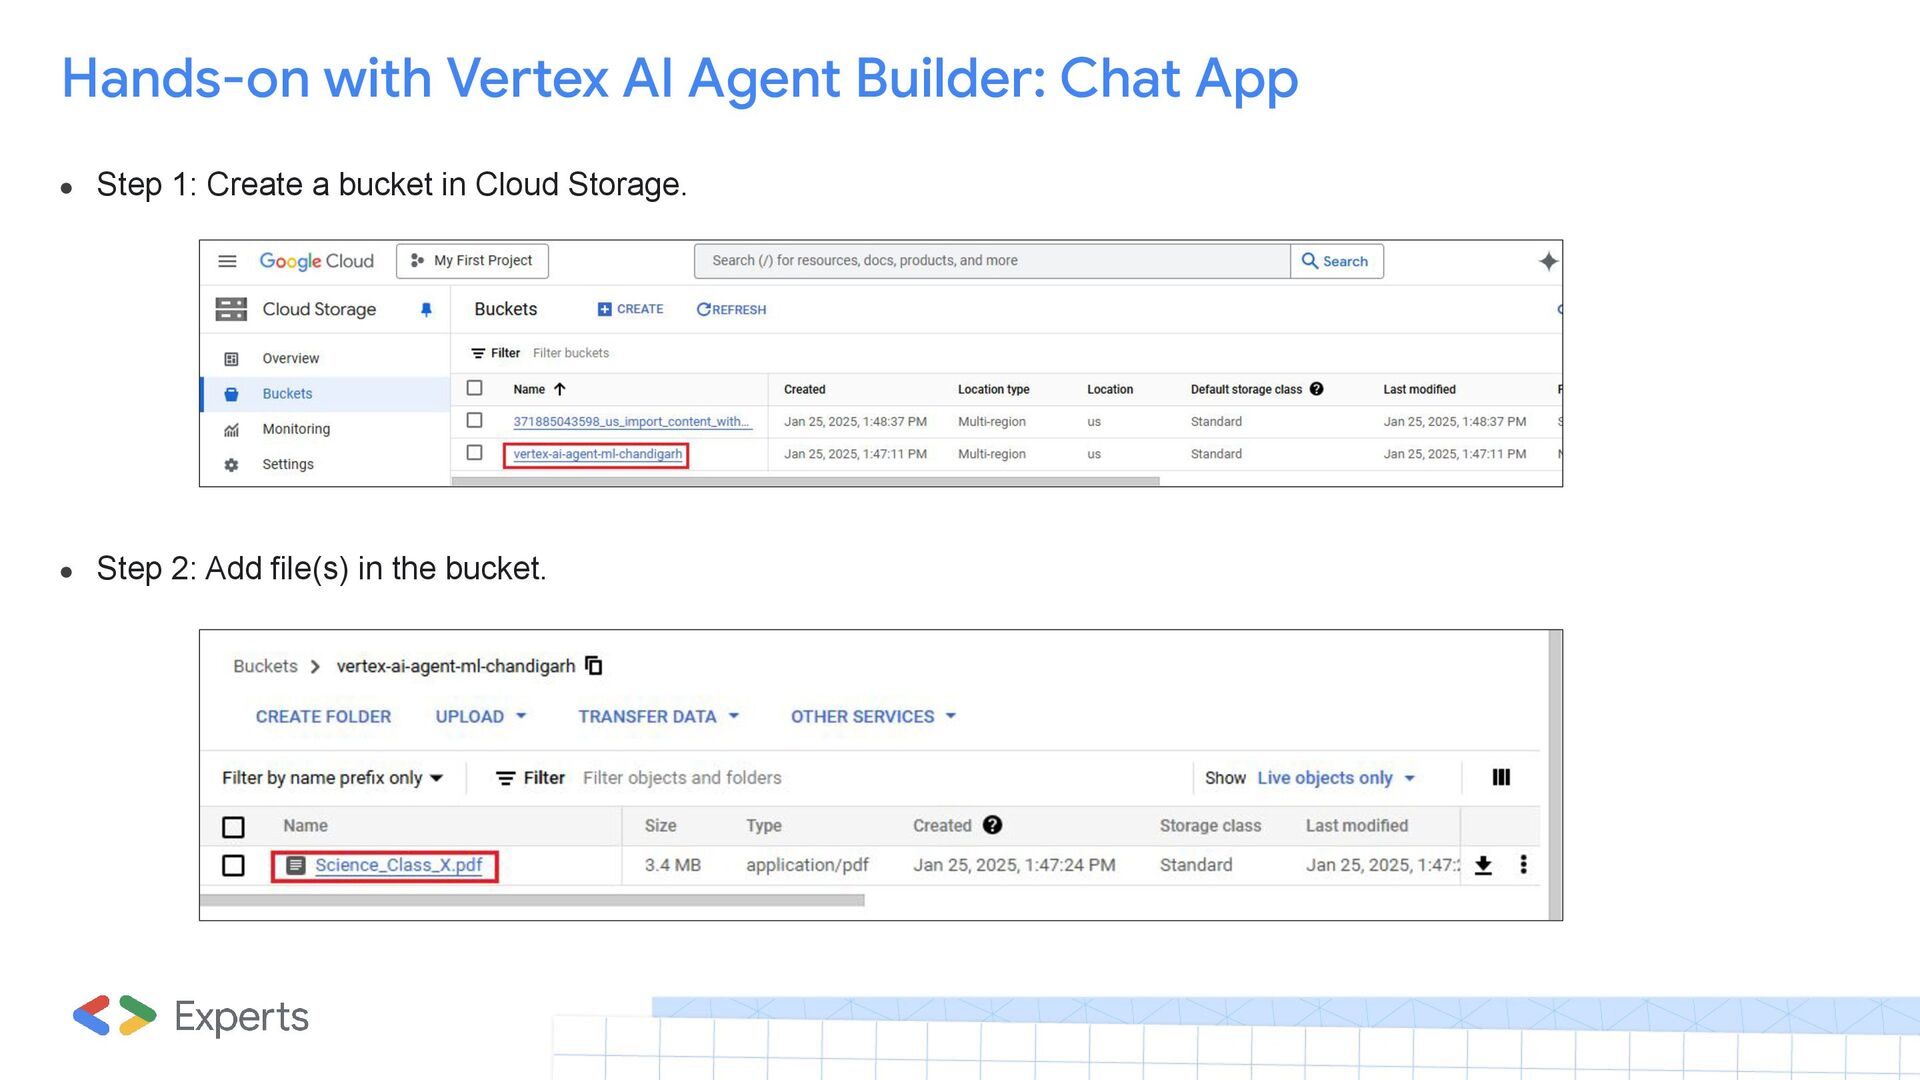Click the Overview sidebar icon
The image size is (1920, 1080).
pyautogui.click(x=231, y=359)
